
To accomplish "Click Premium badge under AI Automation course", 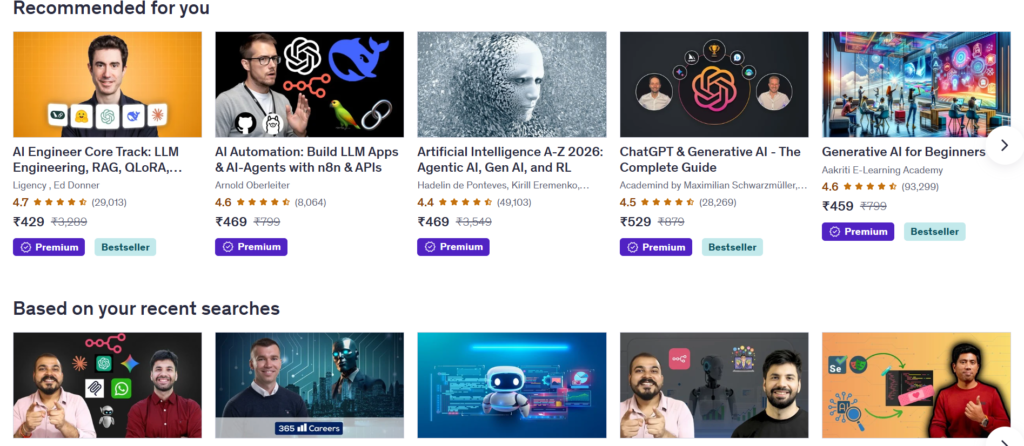I will 251,247.
